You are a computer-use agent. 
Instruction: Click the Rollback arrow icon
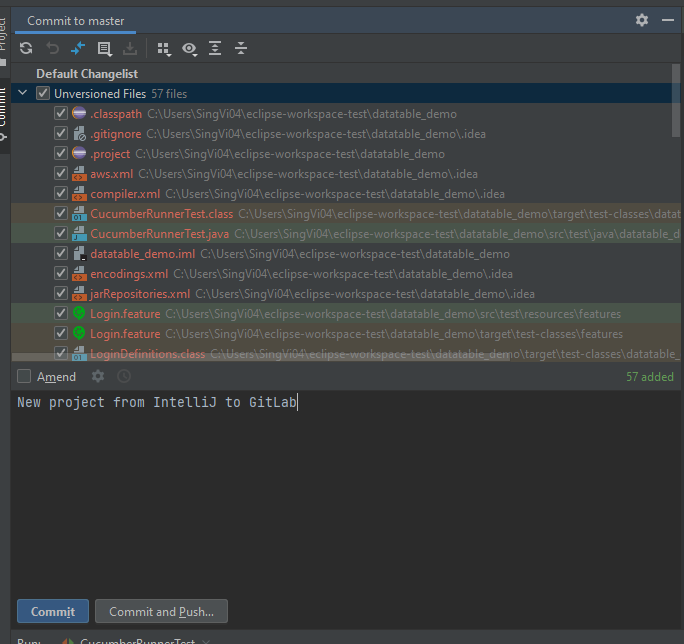coord(52,48)
